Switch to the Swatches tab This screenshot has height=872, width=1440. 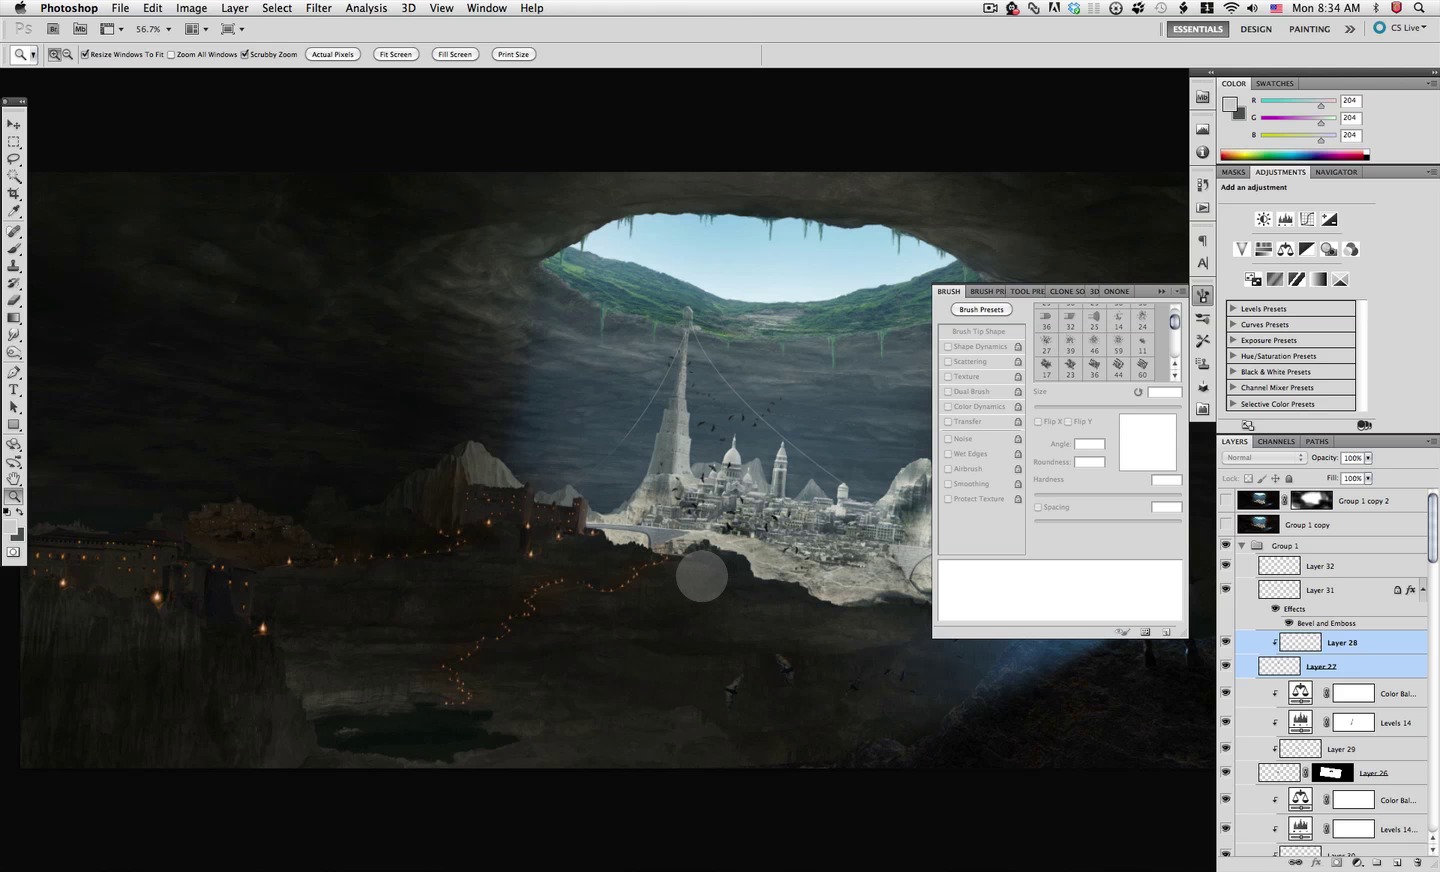pos(1275,84)
